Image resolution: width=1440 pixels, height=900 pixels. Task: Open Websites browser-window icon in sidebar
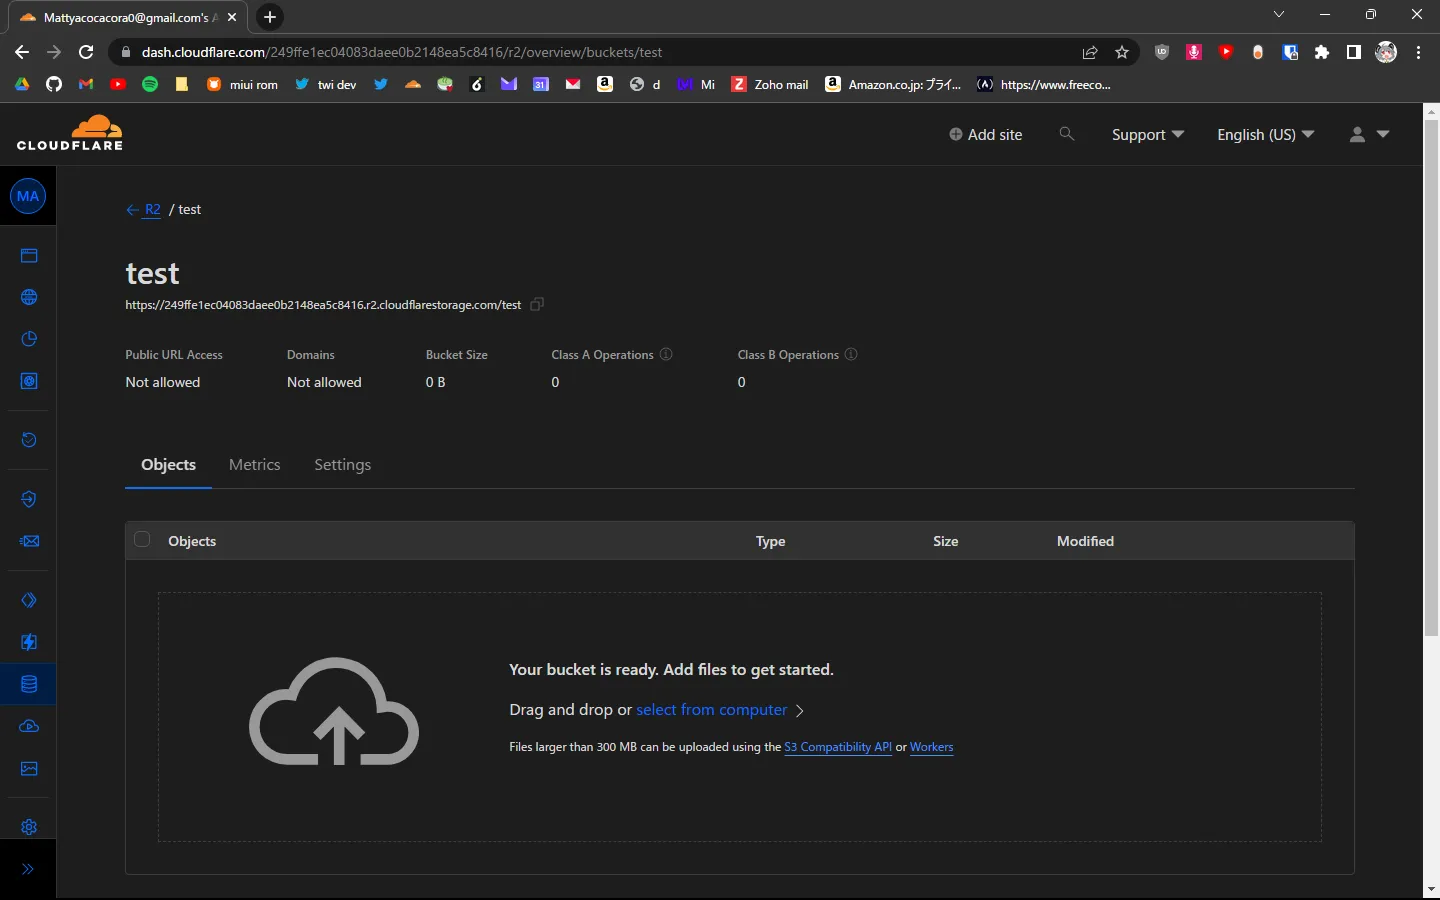pyautogui.click(x=29, y=256)
